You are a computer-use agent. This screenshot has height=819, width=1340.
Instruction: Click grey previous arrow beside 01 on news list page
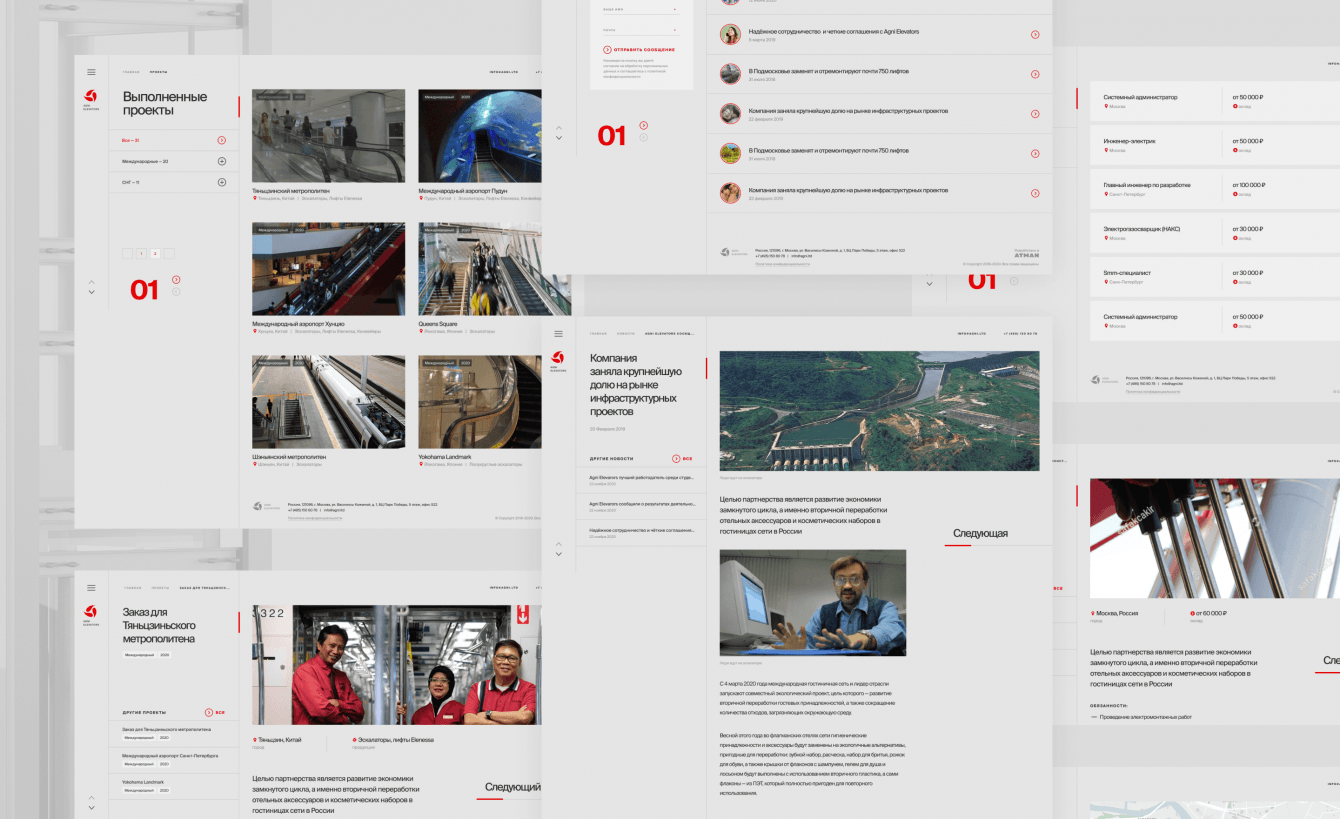pos(643,137)
